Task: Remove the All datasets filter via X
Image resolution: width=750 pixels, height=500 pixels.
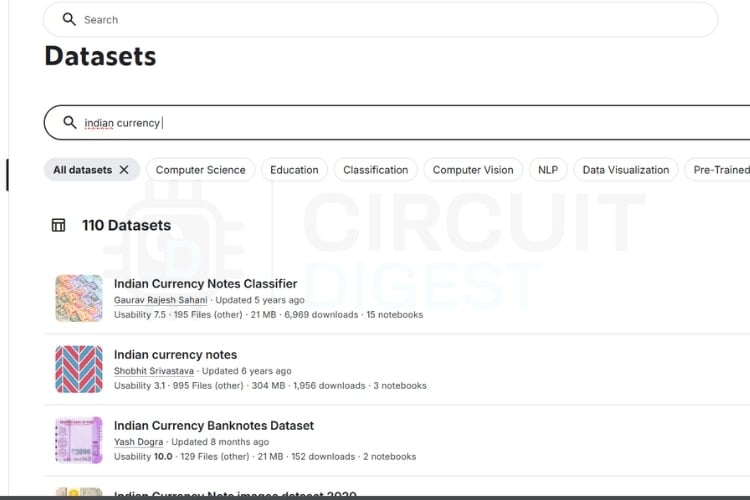Action: coord(124,170)
